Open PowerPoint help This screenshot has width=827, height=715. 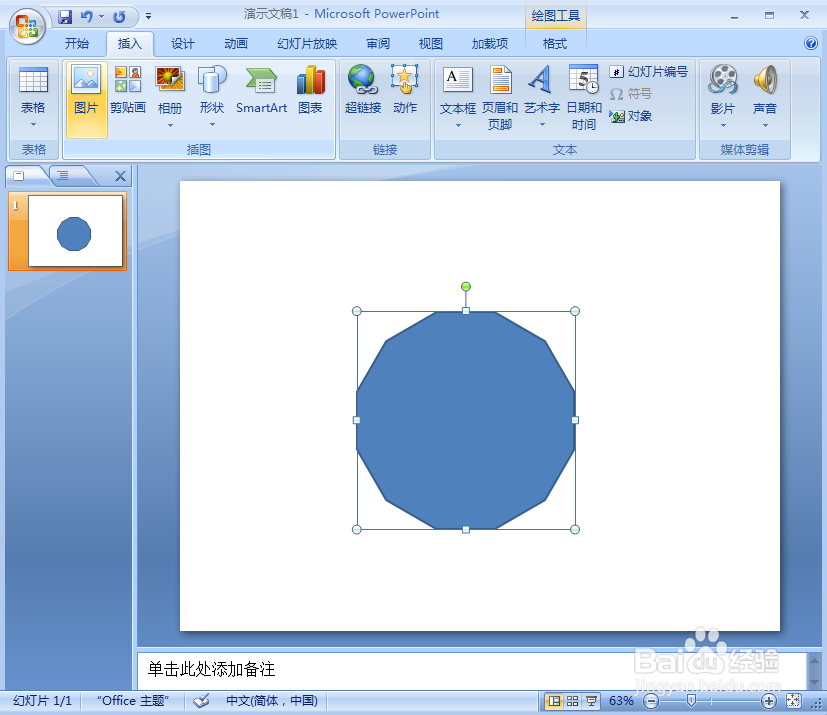click(811, 43)
